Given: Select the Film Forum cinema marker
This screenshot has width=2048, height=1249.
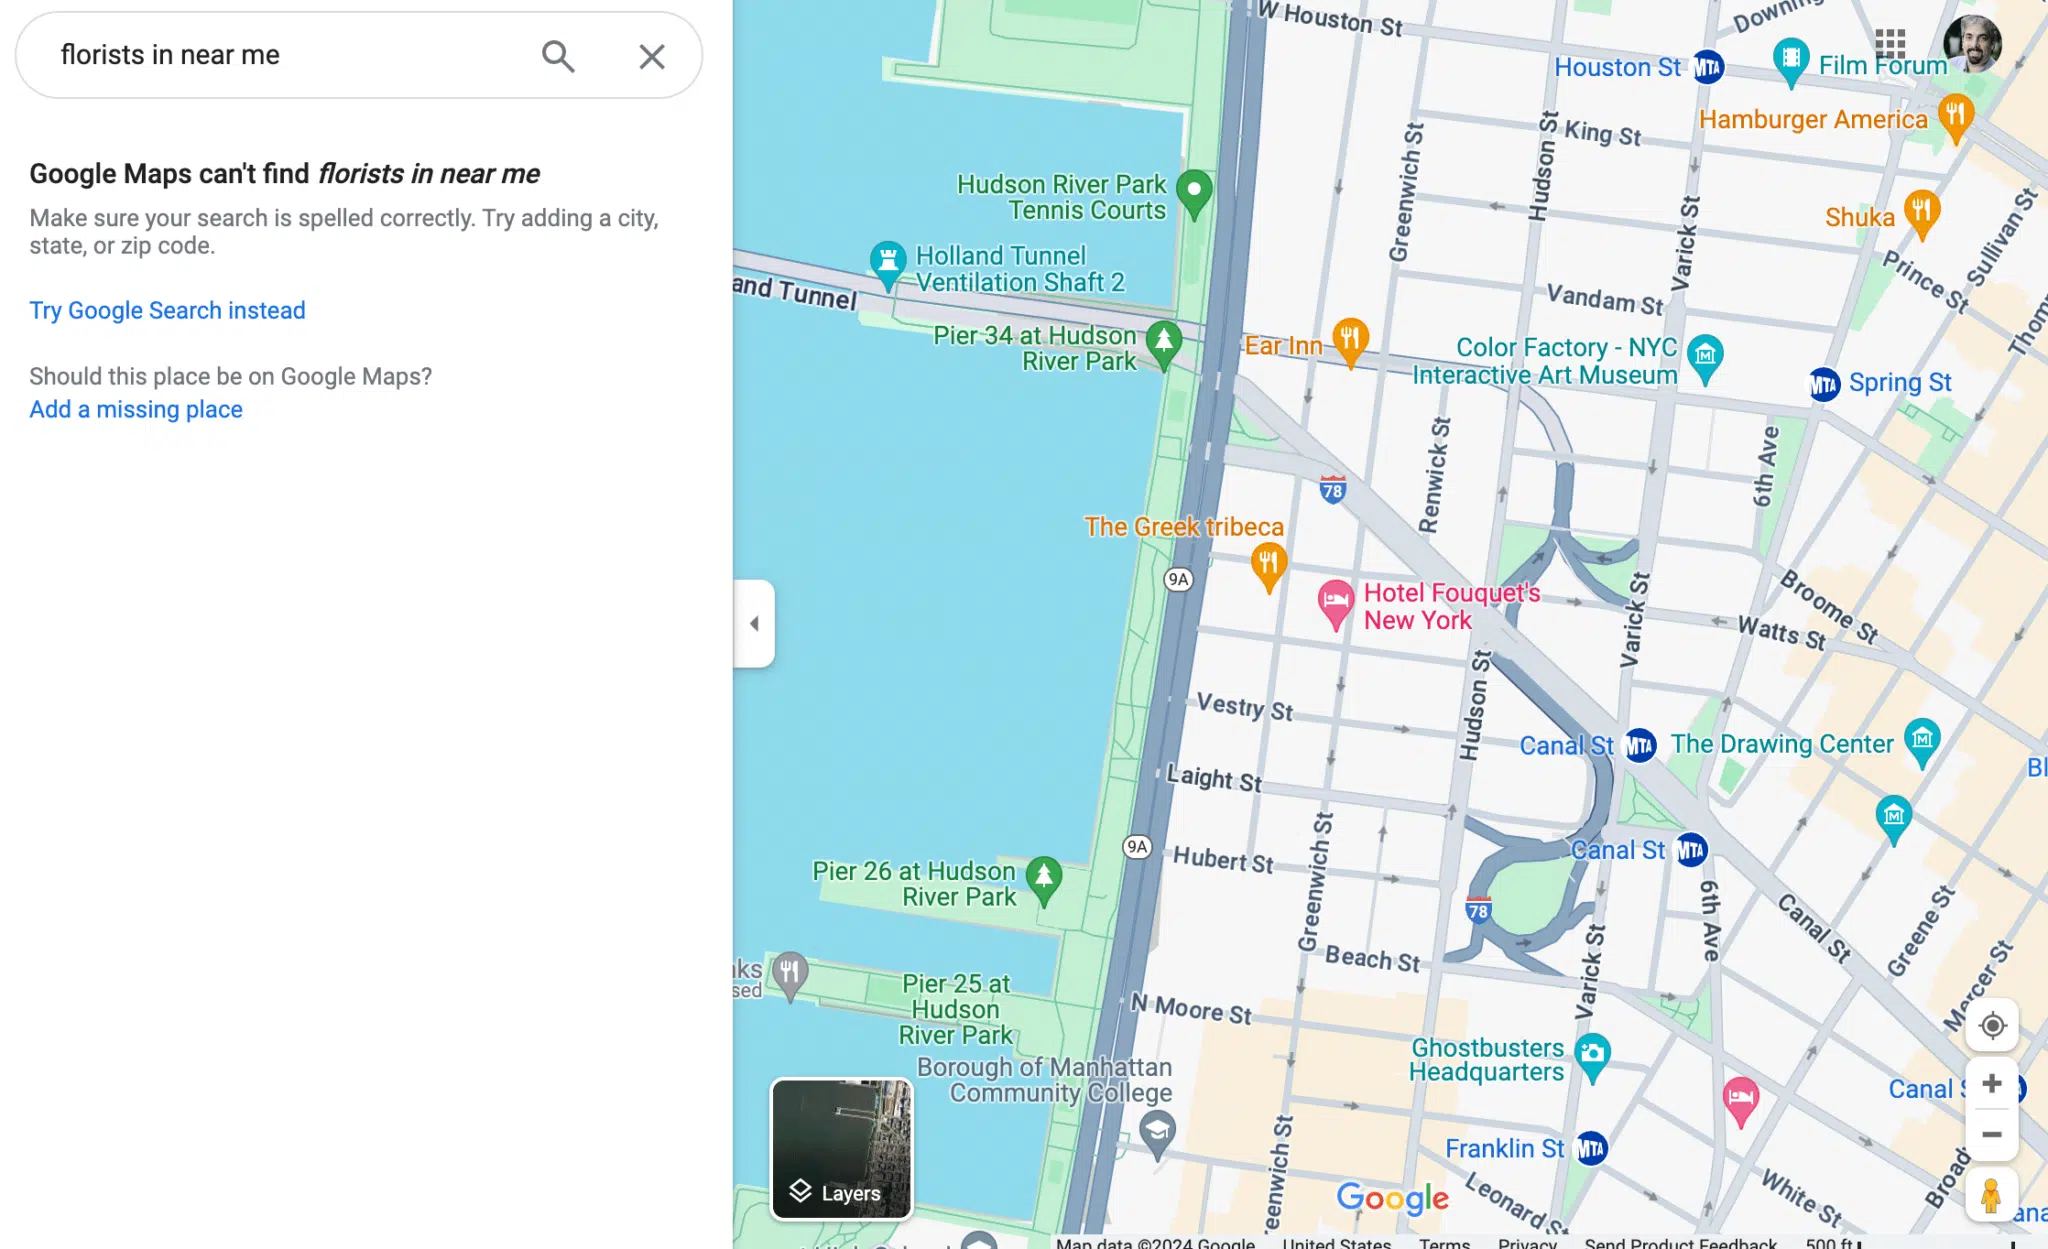Looking at the screenshot, I should tap(1791, 62).
